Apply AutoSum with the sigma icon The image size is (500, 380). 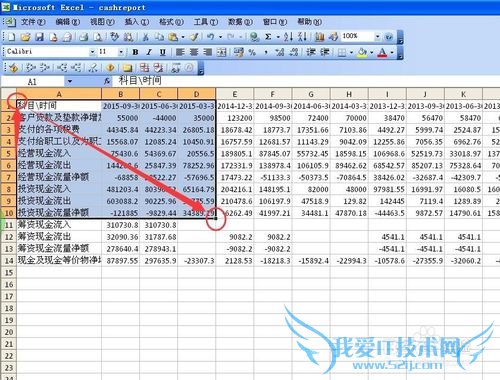[268, 37]
